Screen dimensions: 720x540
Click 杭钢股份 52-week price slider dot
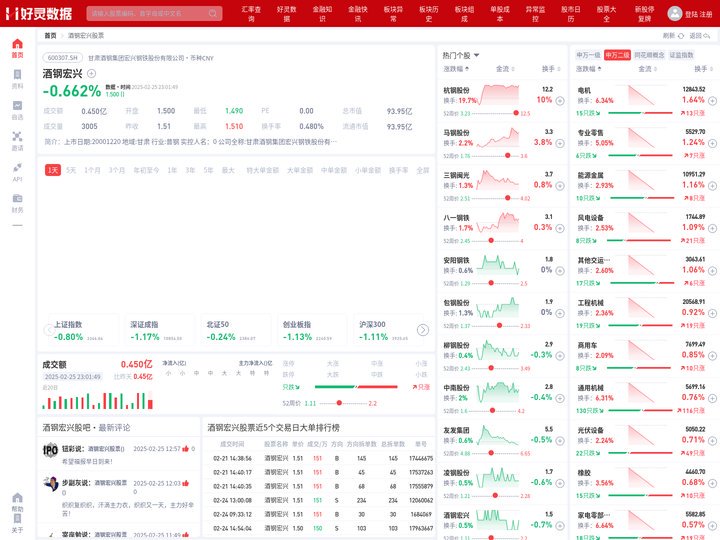point(516,113)
